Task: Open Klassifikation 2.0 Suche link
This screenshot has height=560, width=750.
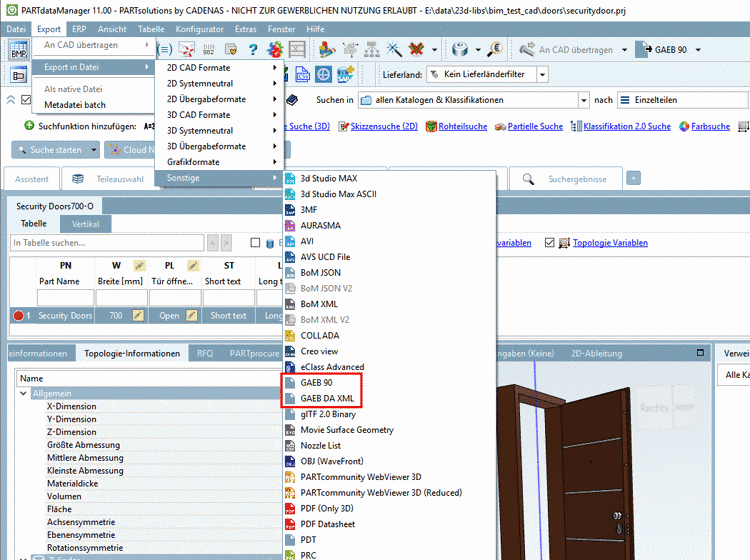Action: [x=627, y=126]
